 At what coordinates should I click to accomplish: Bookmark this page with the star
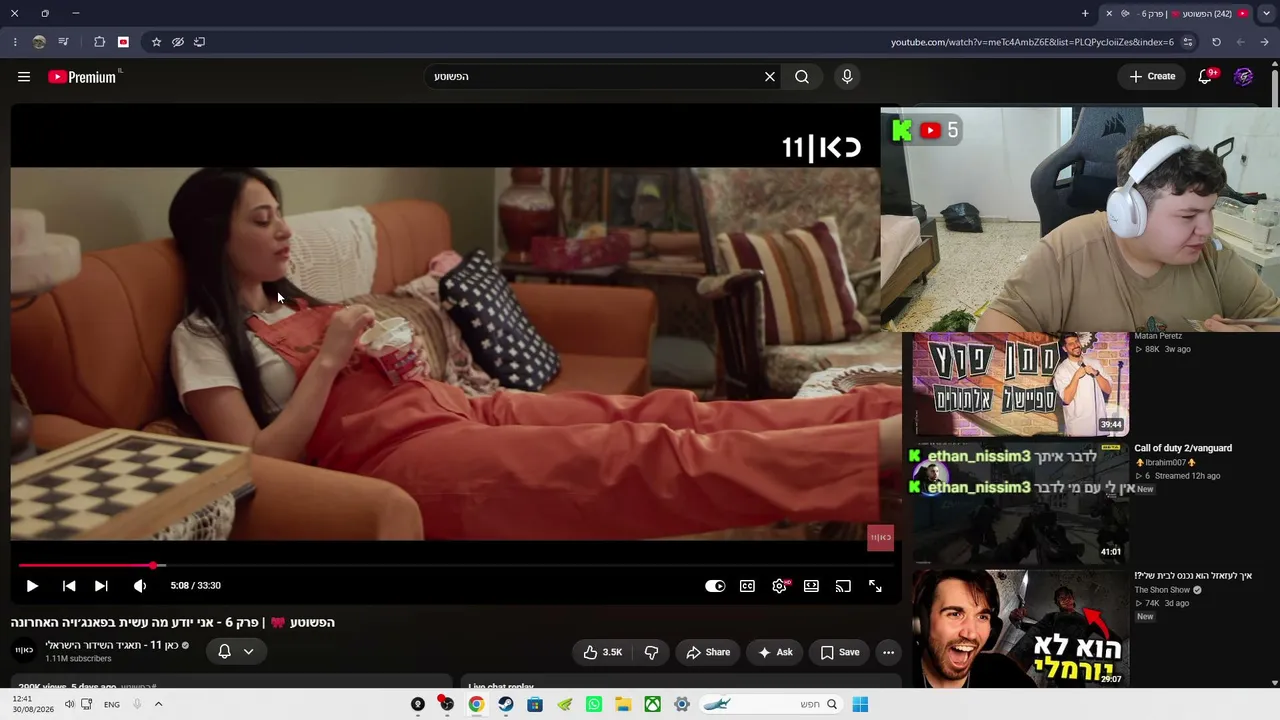pos(156,42)
